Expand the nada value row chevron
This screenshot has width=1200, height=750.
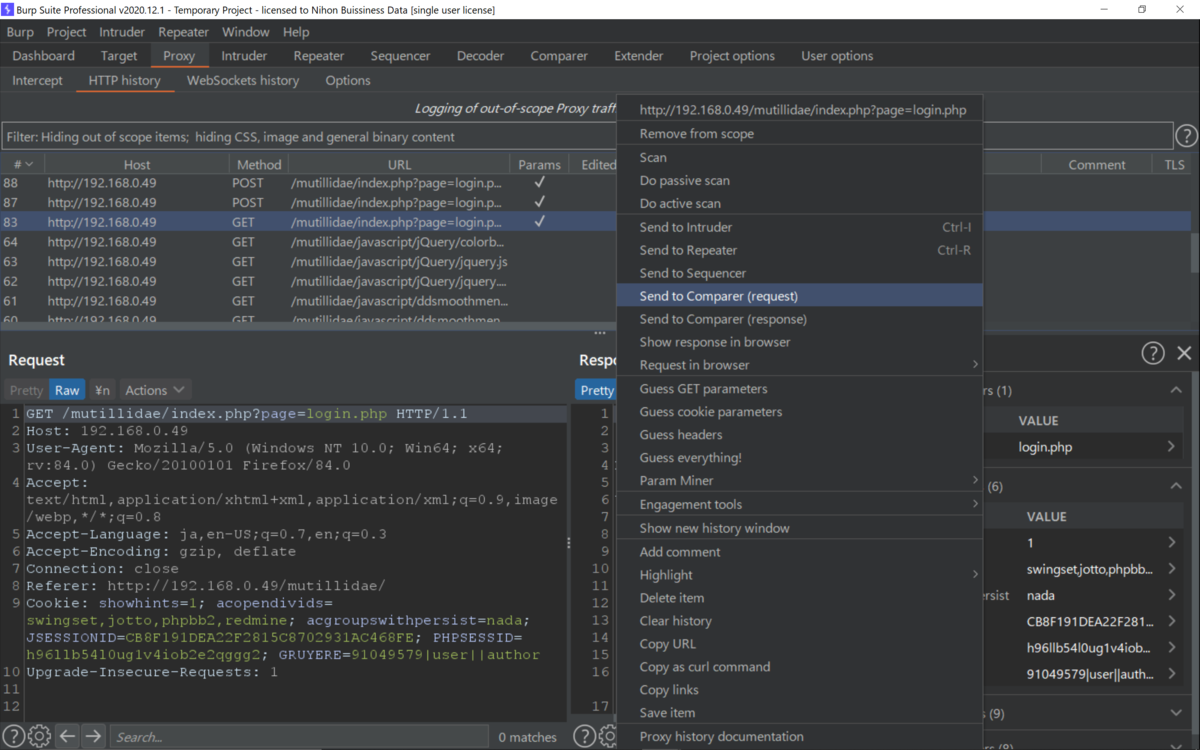click(x=1171, y=595)
